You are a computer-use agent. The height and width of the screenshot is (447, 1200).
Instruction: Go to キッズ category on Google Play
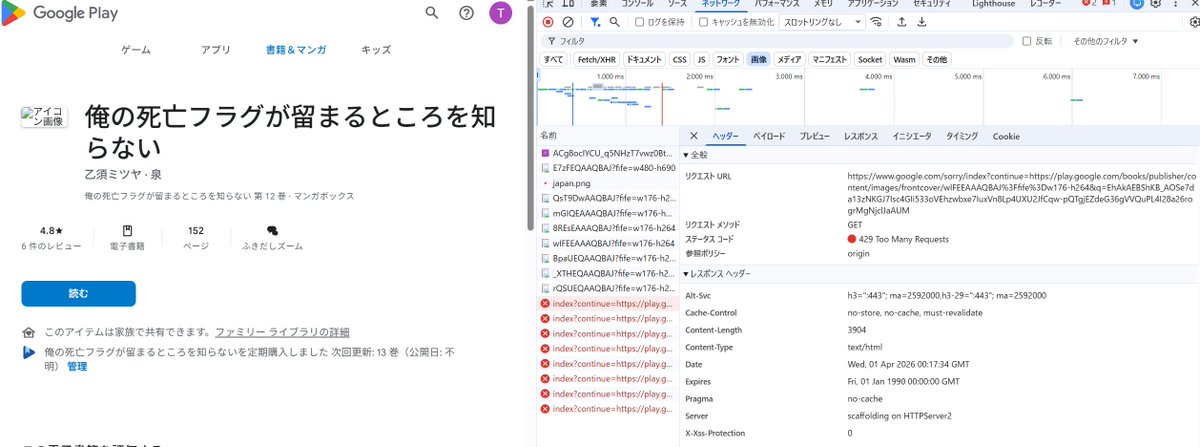376,50
